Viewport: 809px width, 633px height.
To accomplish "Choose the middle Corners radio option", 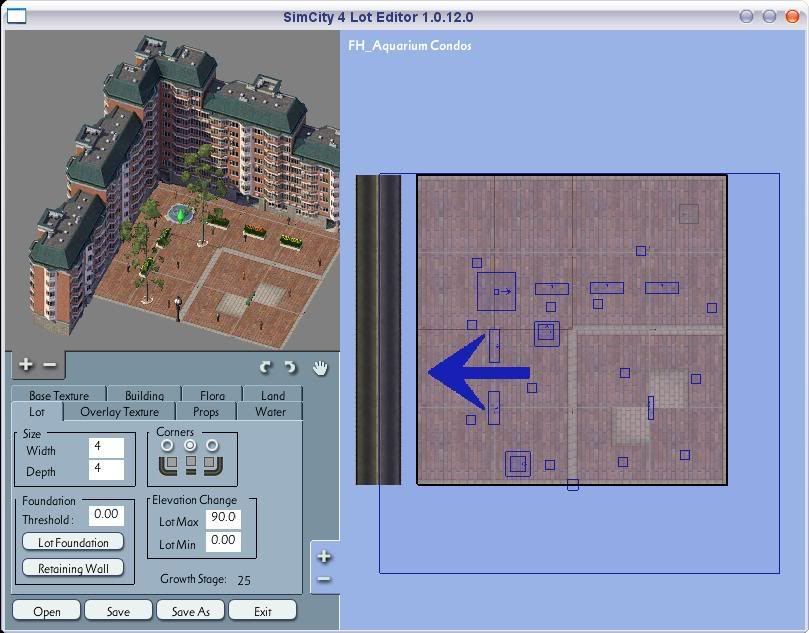I will pyautogui.click(x=190, y=445).
